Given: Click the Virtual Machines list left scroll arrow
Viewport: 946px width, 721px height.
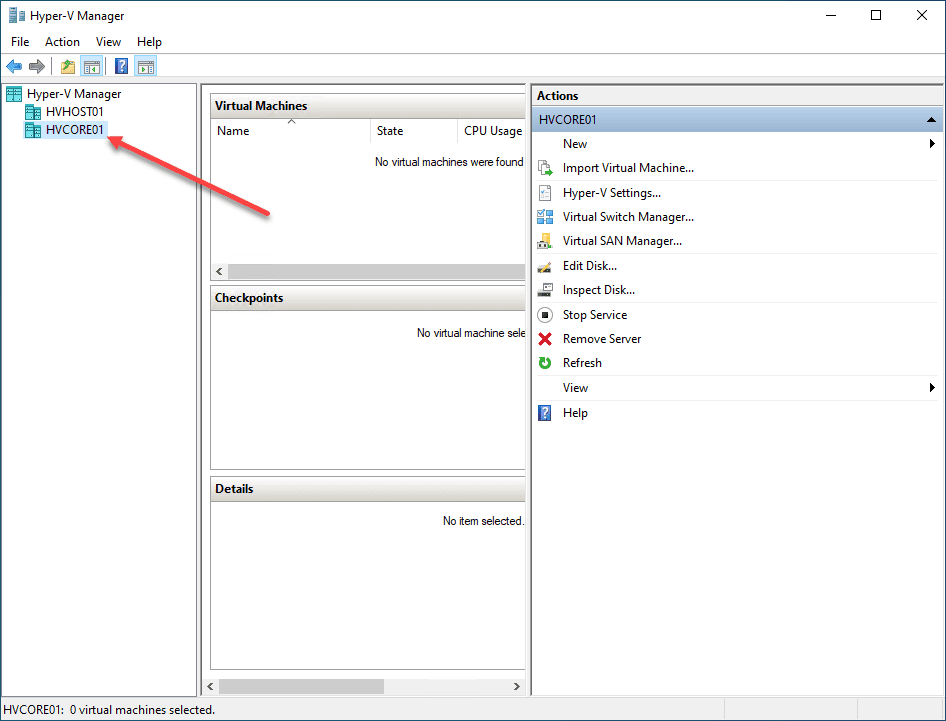Looking at the screenshot, I should [x=220, y=272].
